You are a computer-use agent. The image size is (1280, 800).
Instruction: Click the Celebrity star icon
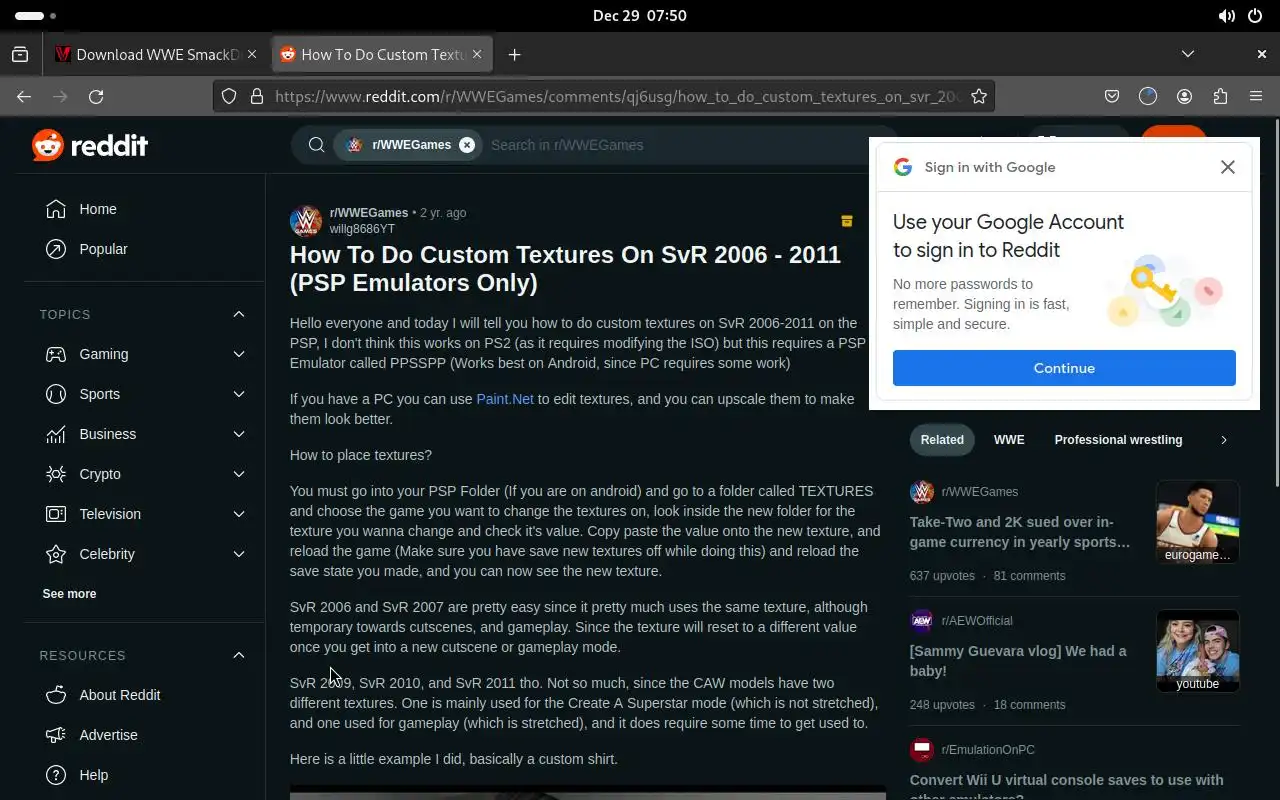coord(56,554)
